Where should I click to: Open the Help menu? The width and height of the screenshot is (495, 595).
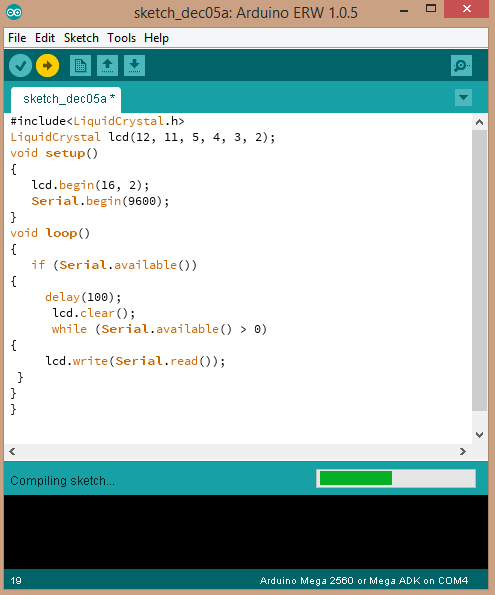point(156,38)
